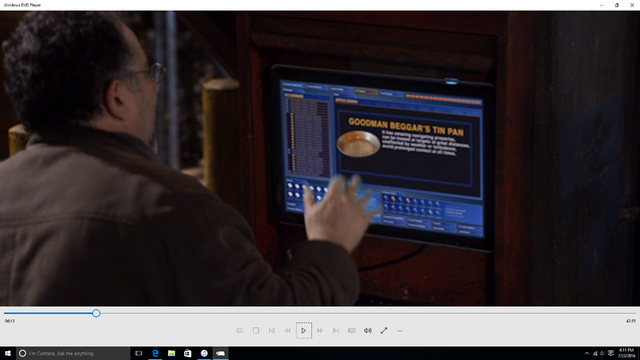Click the seek bar position thumb
This screenshot has height=360, width=640.
pyautogui.click(x=96, y=313)
